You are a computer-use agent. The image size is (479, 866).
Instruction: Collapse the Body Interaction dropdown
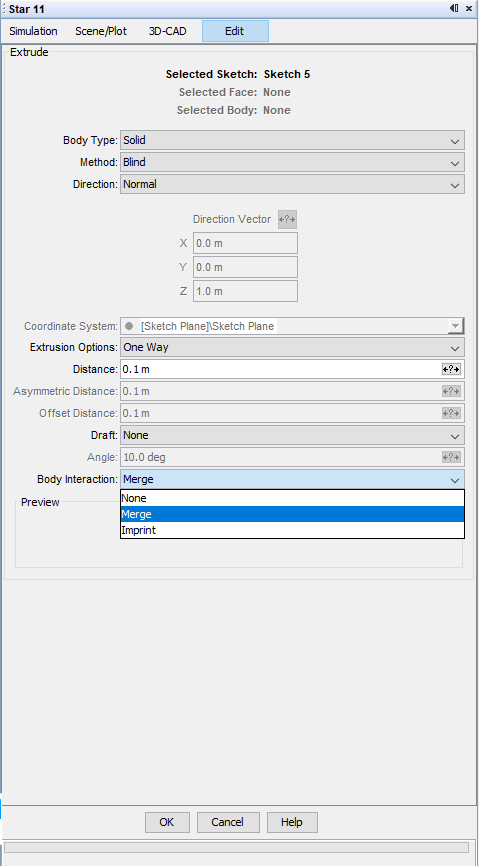tap(292, 479)
